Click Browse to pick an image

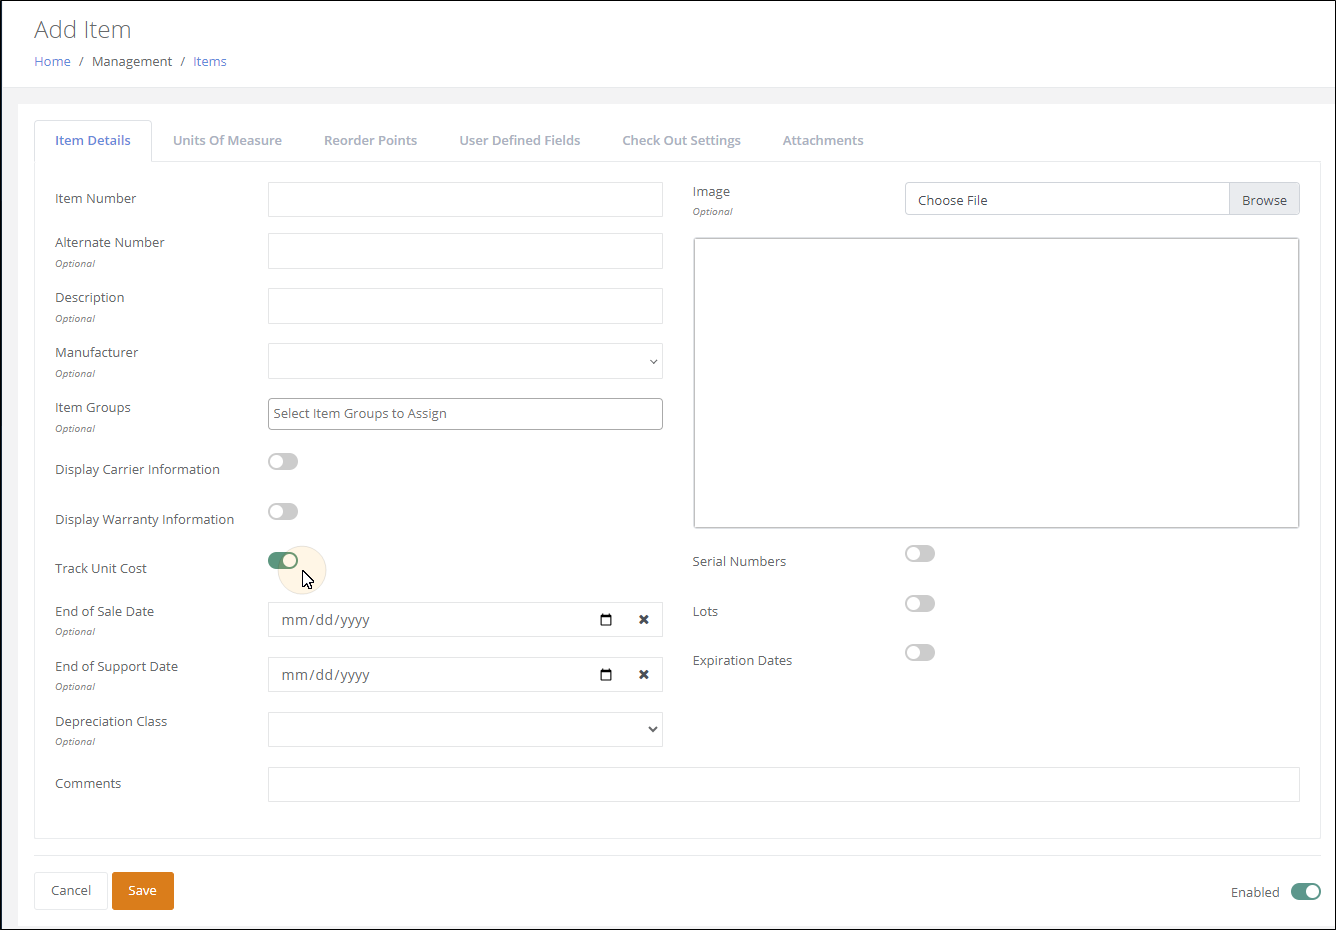(x=1264, y=199)
